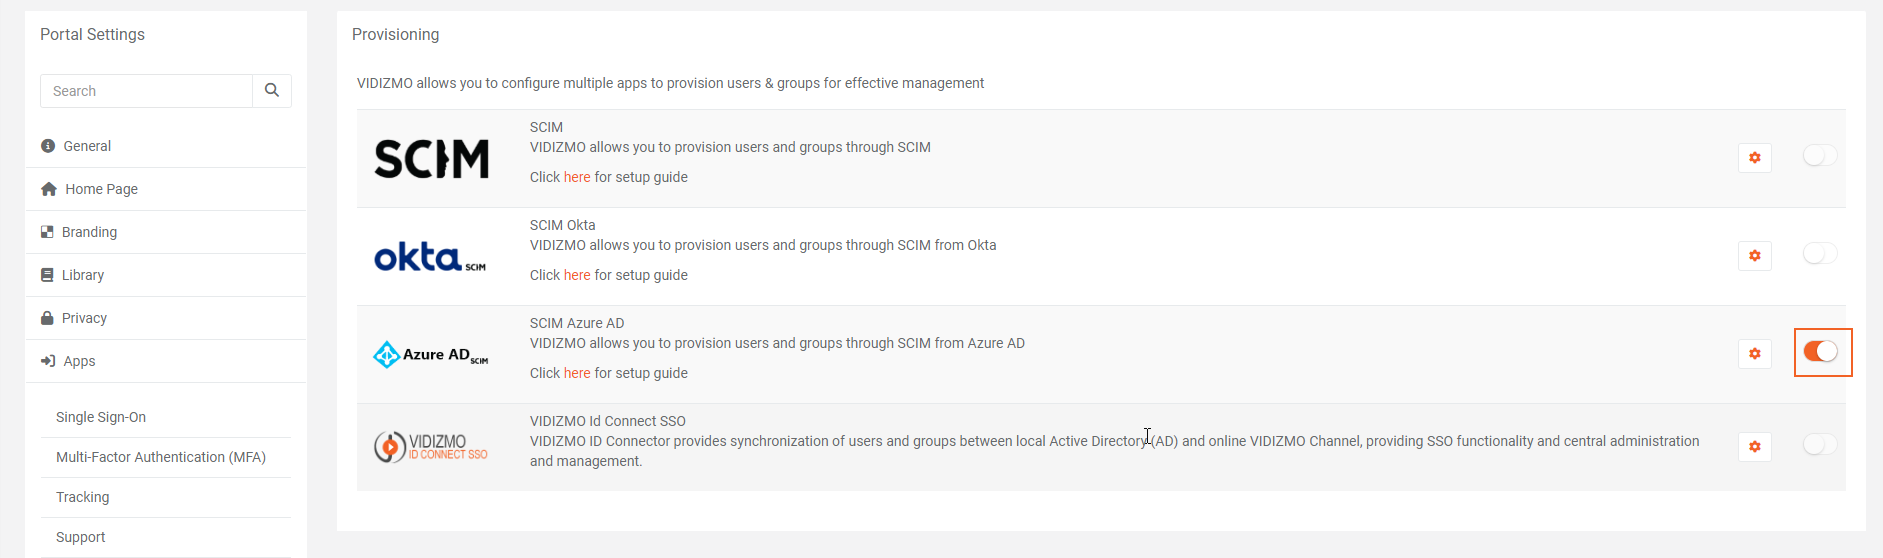1883x558 pixels.
Task: Open the SCIM Azure AD setup guide link
Action: (577, 373)
